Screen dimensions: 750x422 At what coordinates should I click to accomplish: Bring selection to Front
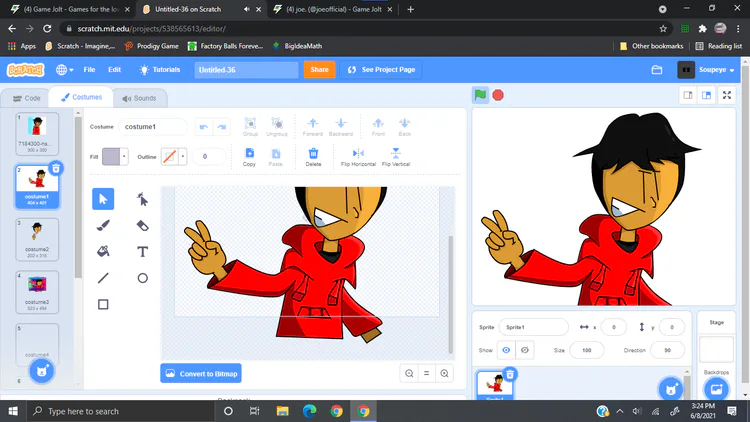[x=378, y=127]
